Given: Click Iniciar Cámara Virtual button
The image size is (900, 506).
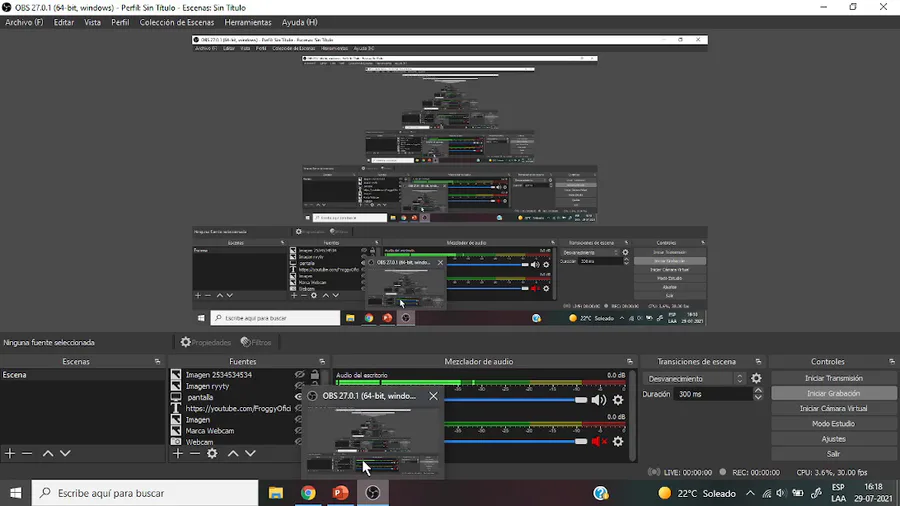Looking at the screenshot, I should click(x=833, y=408).
